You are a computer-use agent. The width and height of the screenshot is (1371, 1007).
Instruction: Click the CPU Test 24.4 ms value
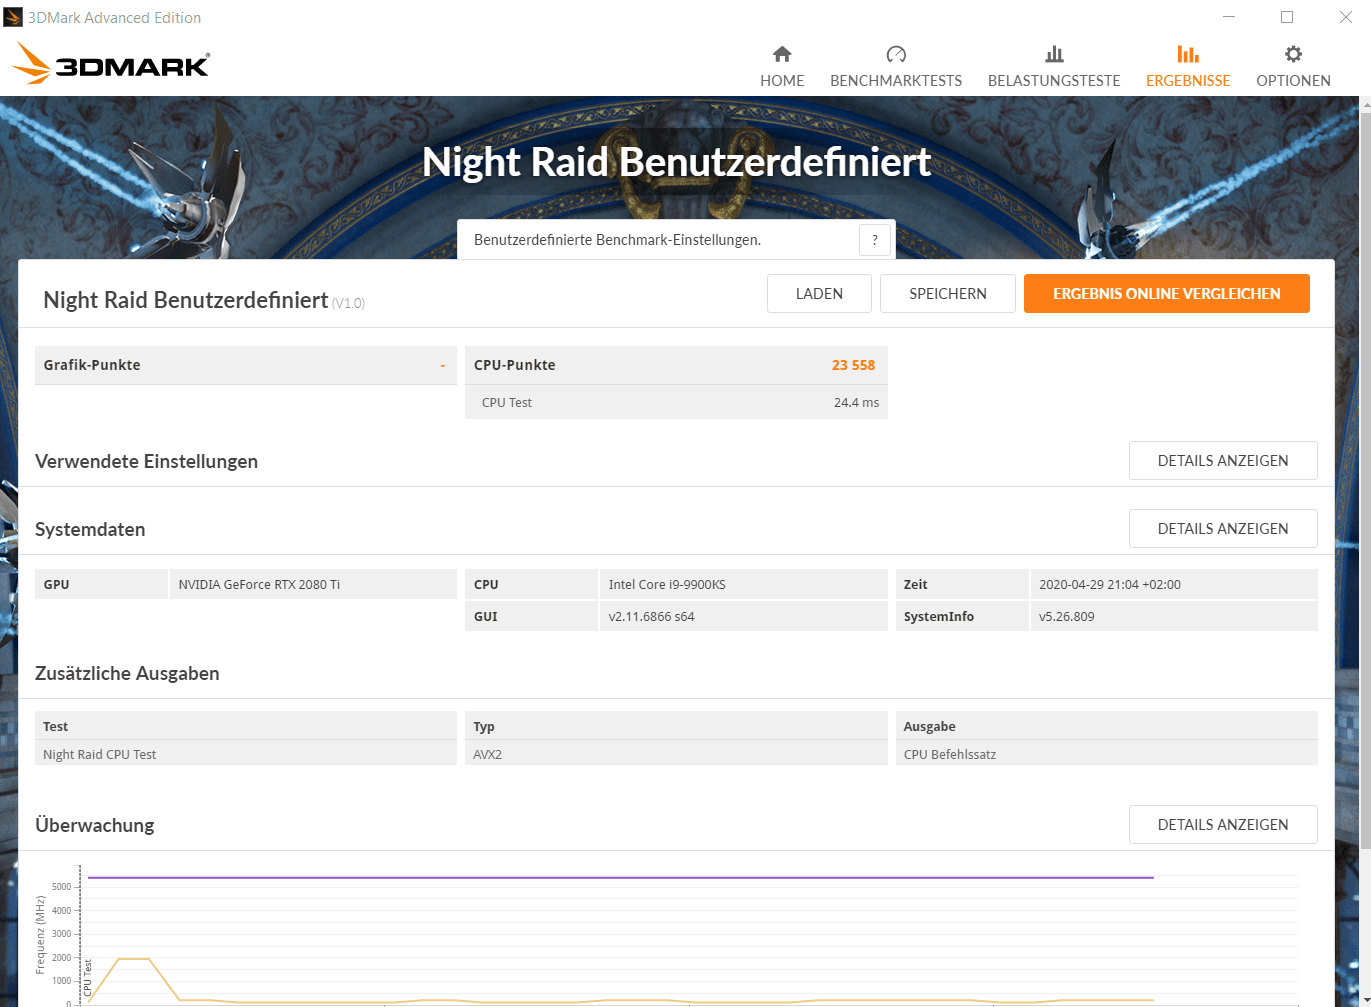(x=856, y=403)
